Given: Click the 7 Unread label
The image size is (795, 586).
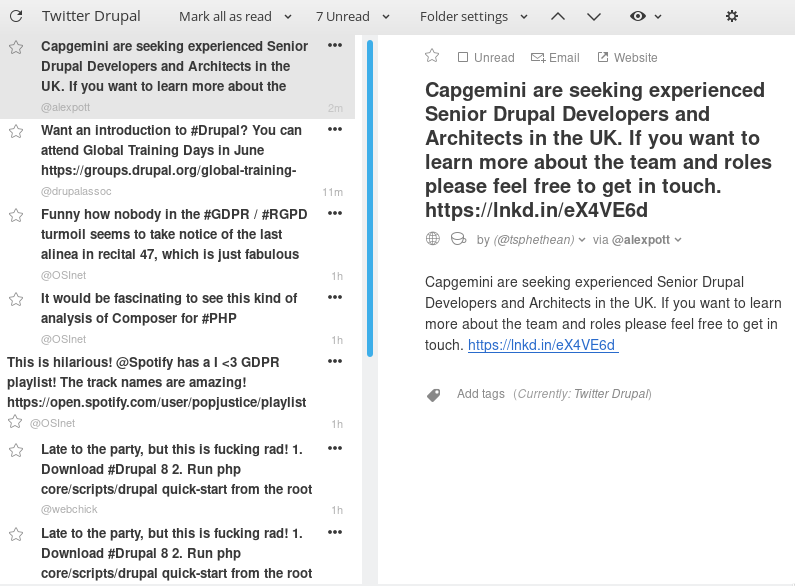Looking at the screenshot, I should [343, 17].
